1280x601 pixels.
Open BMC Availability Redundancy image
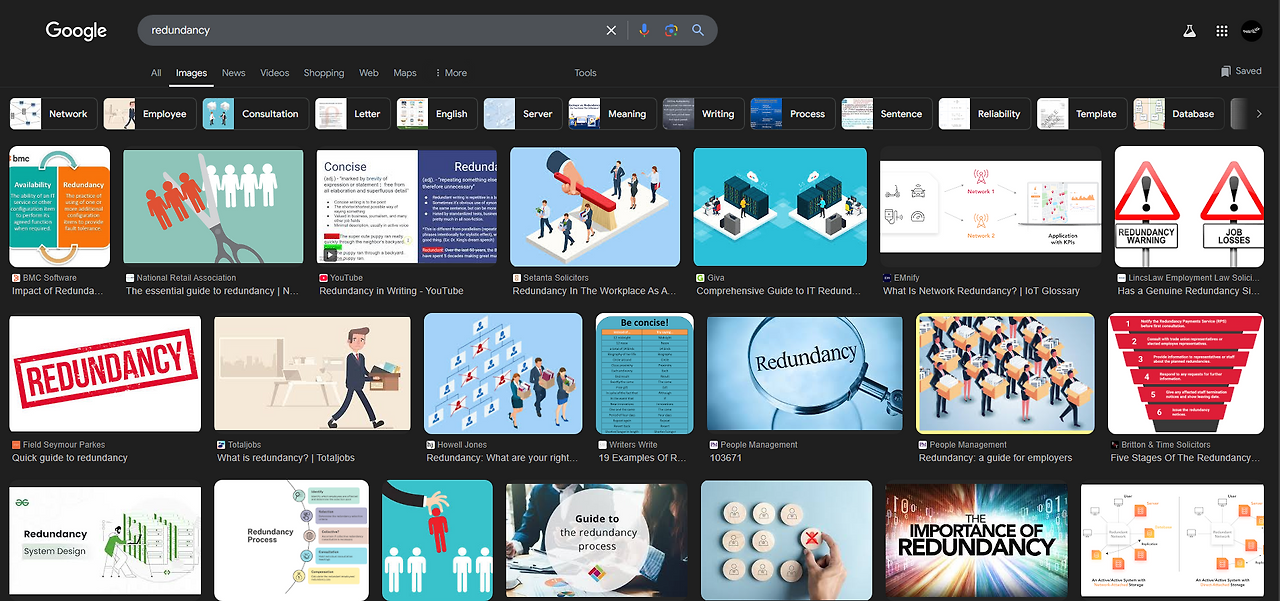tap(59, 207)
